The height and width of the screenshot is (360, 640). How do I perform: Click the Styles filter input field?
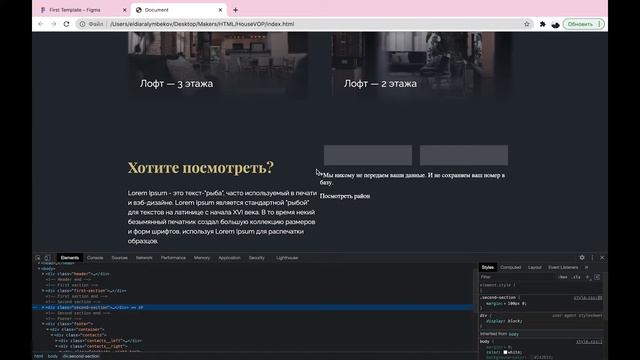(x=517, y=277)
